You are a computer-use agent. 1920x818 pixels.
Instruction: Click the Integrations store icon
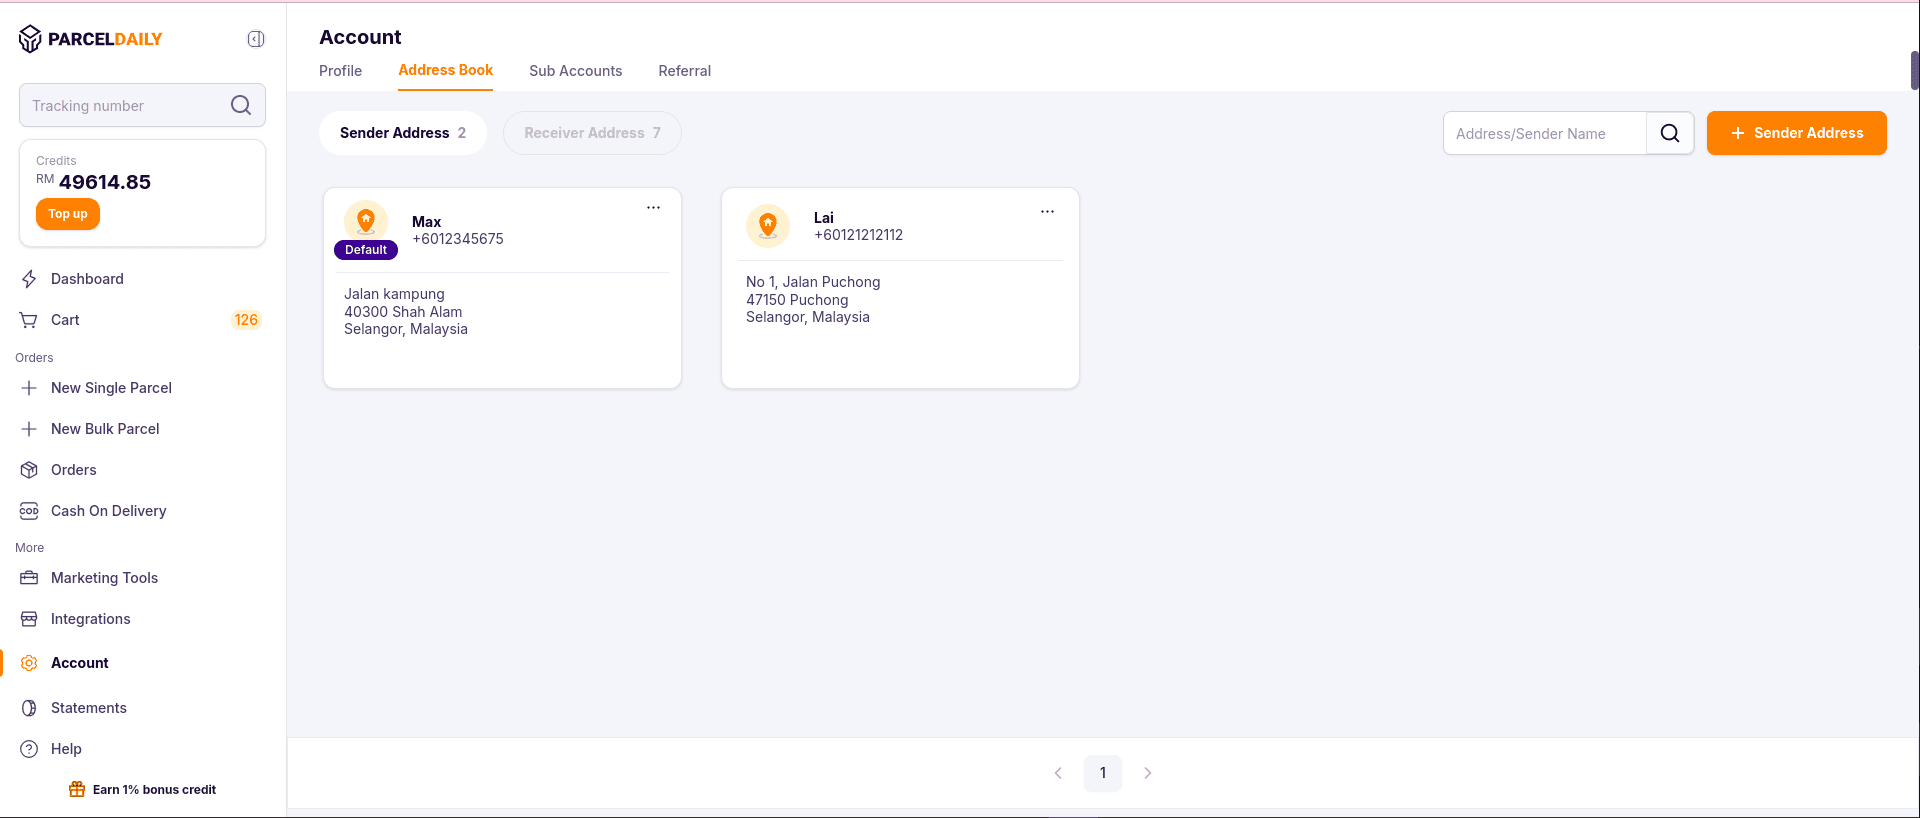pos(29,619)
